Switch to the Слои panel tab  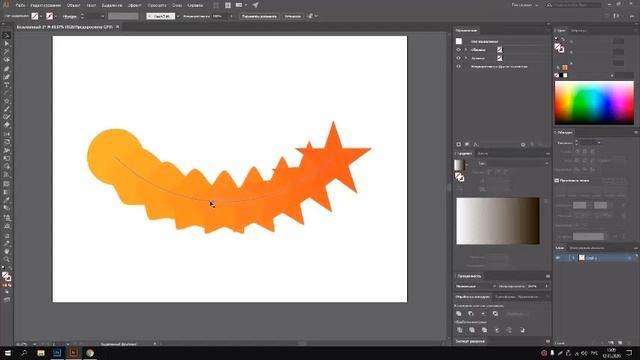click(560, 248)
